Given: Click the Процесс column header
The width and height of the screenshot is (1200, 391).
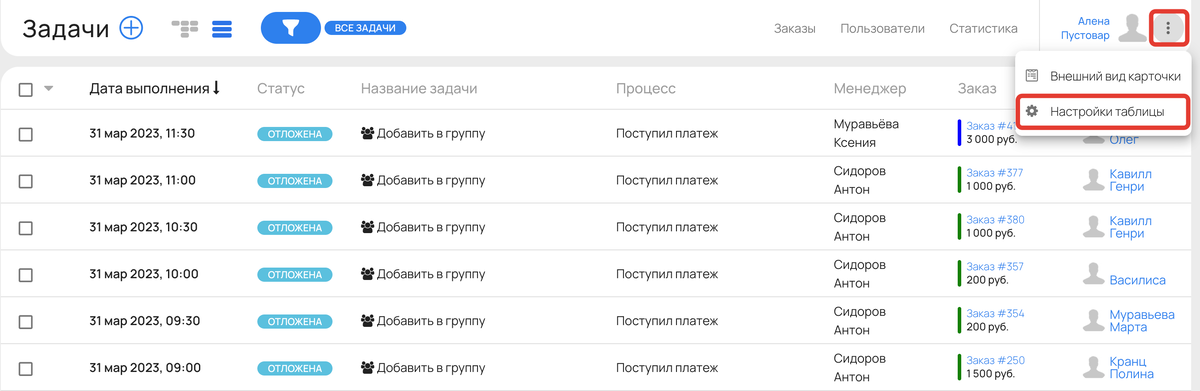Looking at the screenshot, I should [x=646, y=88].
